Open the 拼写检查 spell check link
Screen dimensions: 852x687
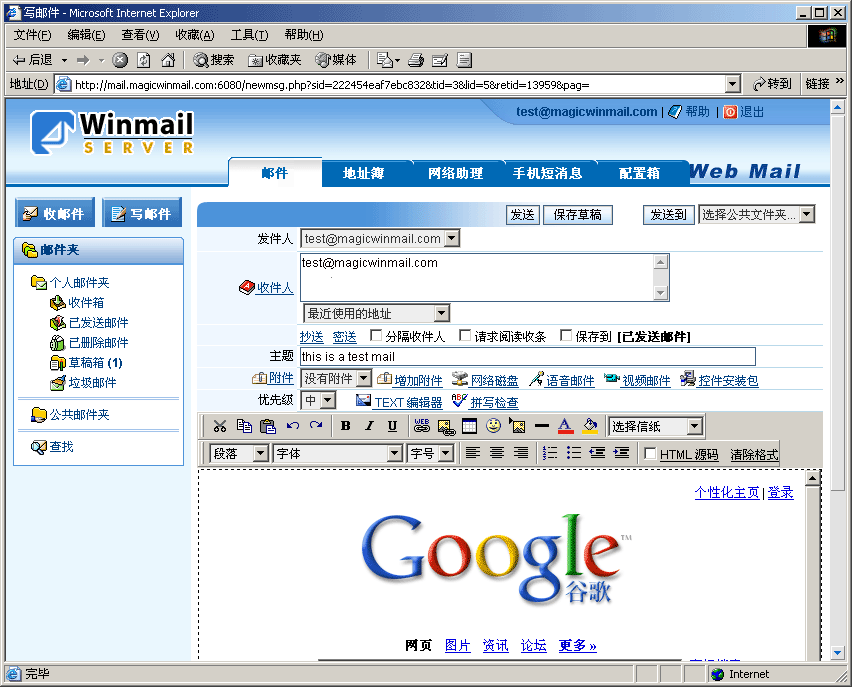click(x=494, y=402)
